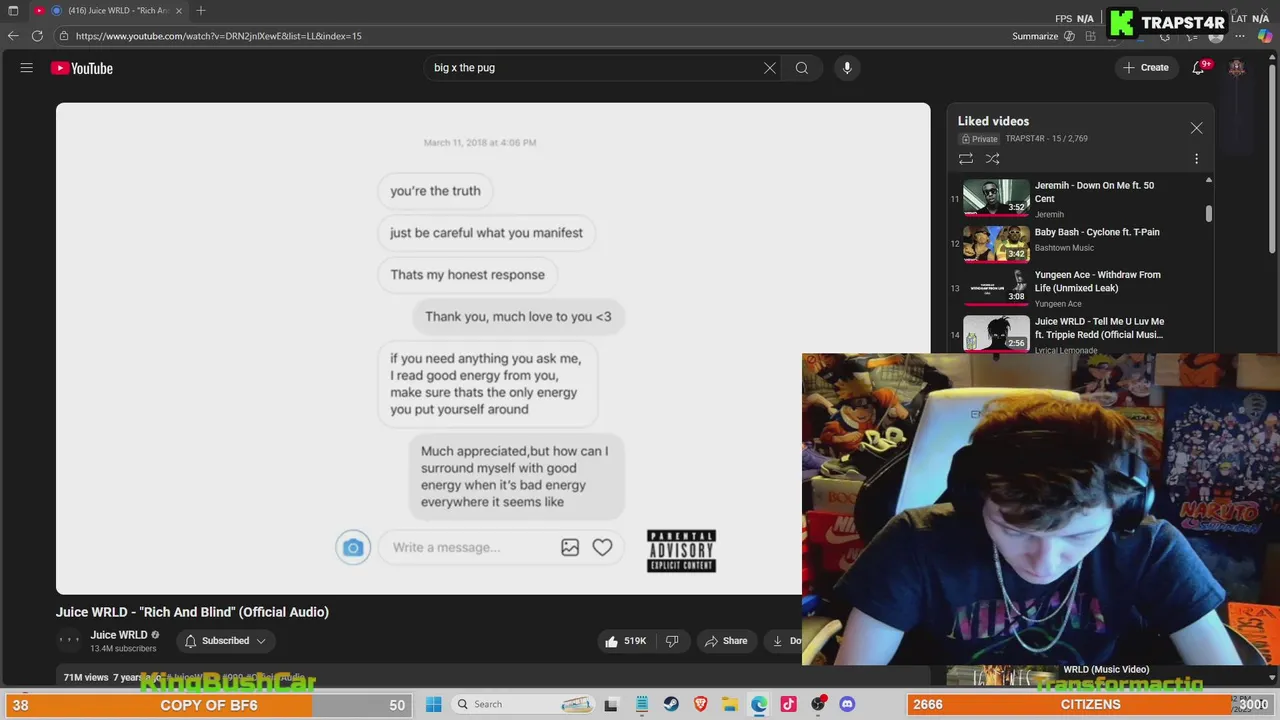This screenshot has width=1280, height=720.
Task: Close the Liked videos playlist panel
Action: [x=1196, y=128]
